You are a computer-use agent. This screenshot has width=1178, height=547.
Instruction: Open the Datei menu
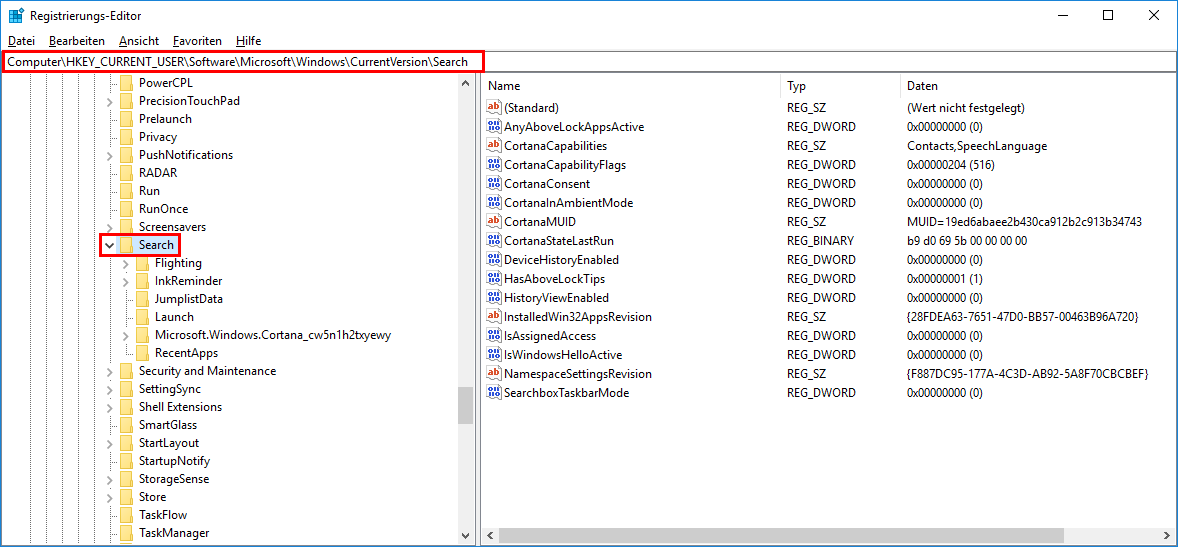[21, 41]
